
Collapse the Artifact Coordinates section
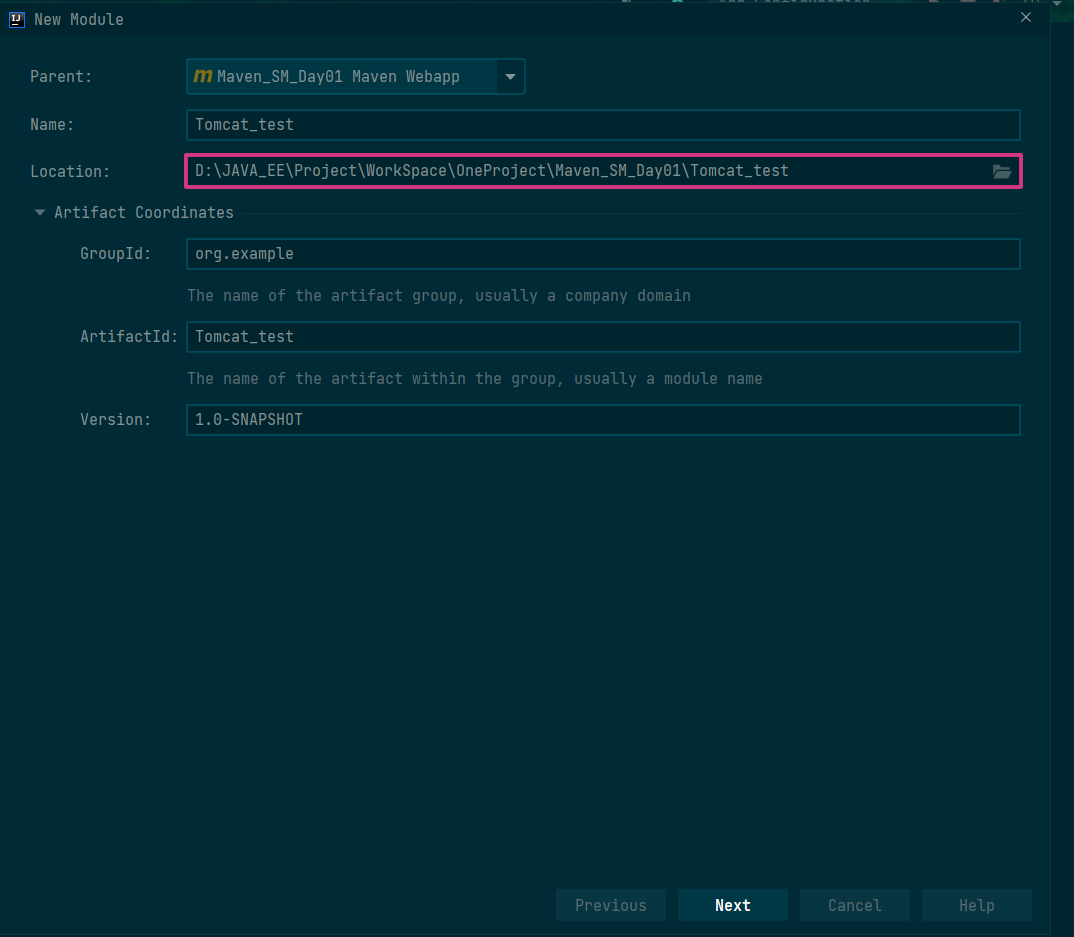(x=40, y=213)
